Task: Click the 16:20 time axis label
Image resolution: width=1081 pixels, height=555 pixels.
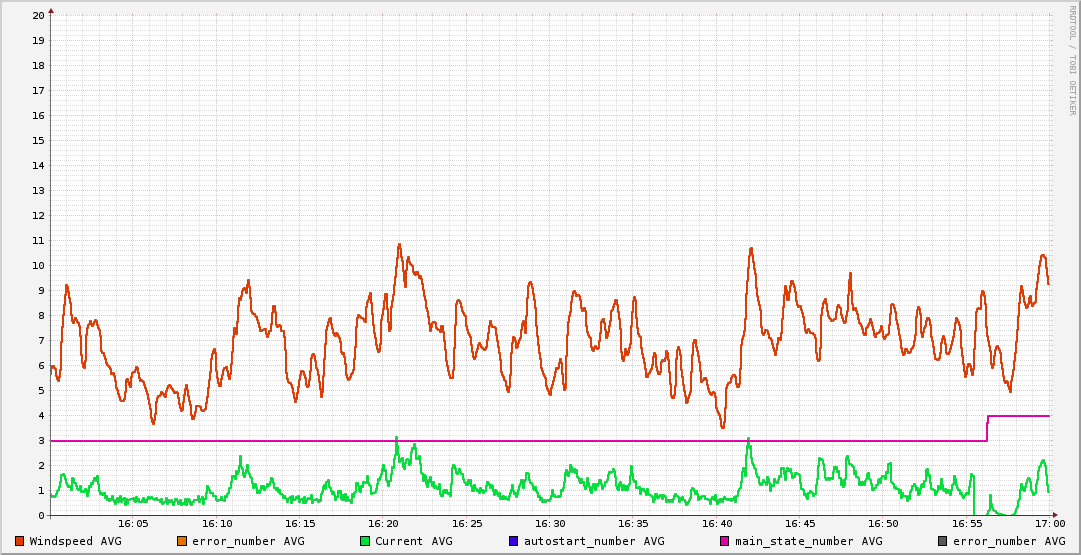Action: coord(384,524)
